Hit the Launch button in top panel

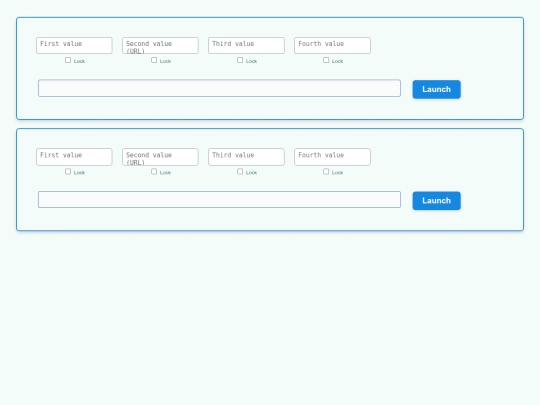[x=436, y=90]
